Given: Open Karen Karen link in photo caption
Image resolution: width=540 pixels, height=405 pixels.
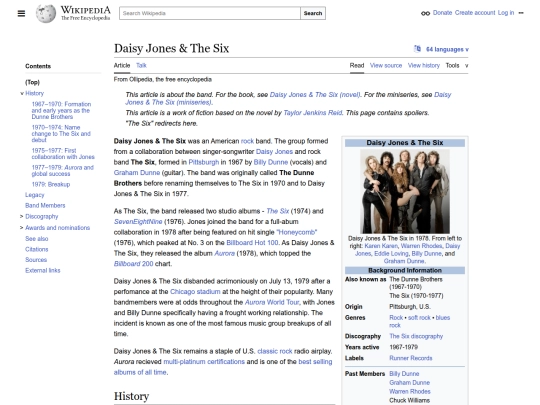Looking at the screenshot, I should tap(381, 246).
